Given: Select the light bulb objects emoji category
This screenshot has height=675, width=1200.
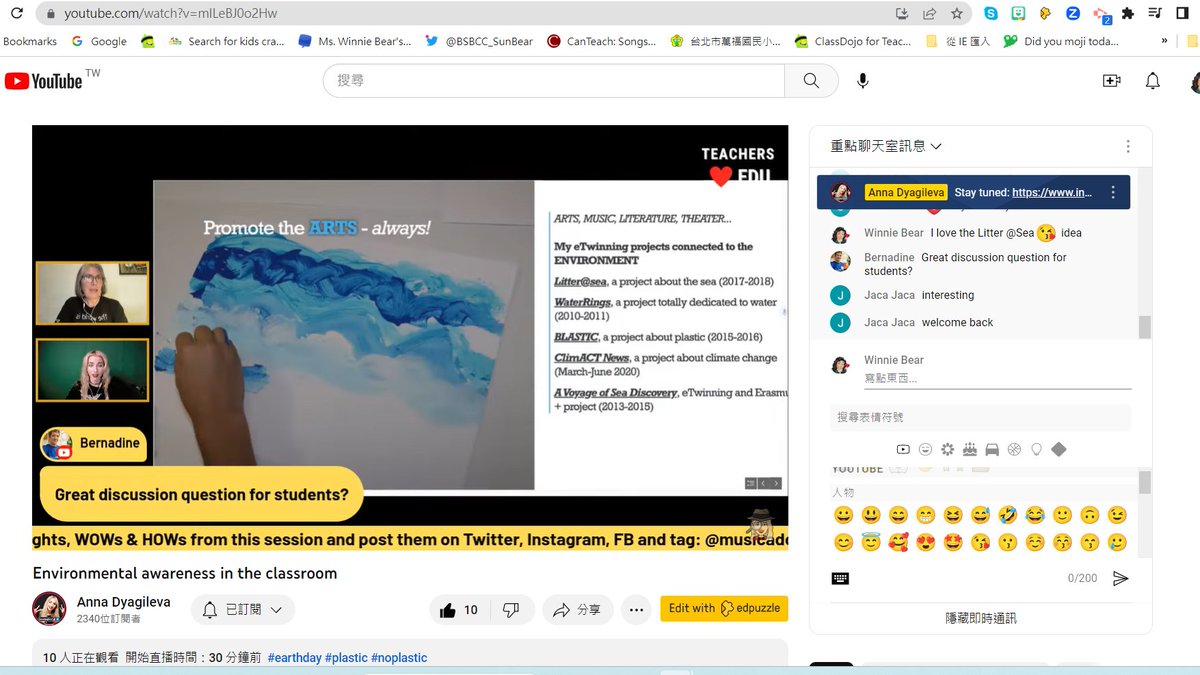Looking at the screenshot, I should (x=1036, y=450).
